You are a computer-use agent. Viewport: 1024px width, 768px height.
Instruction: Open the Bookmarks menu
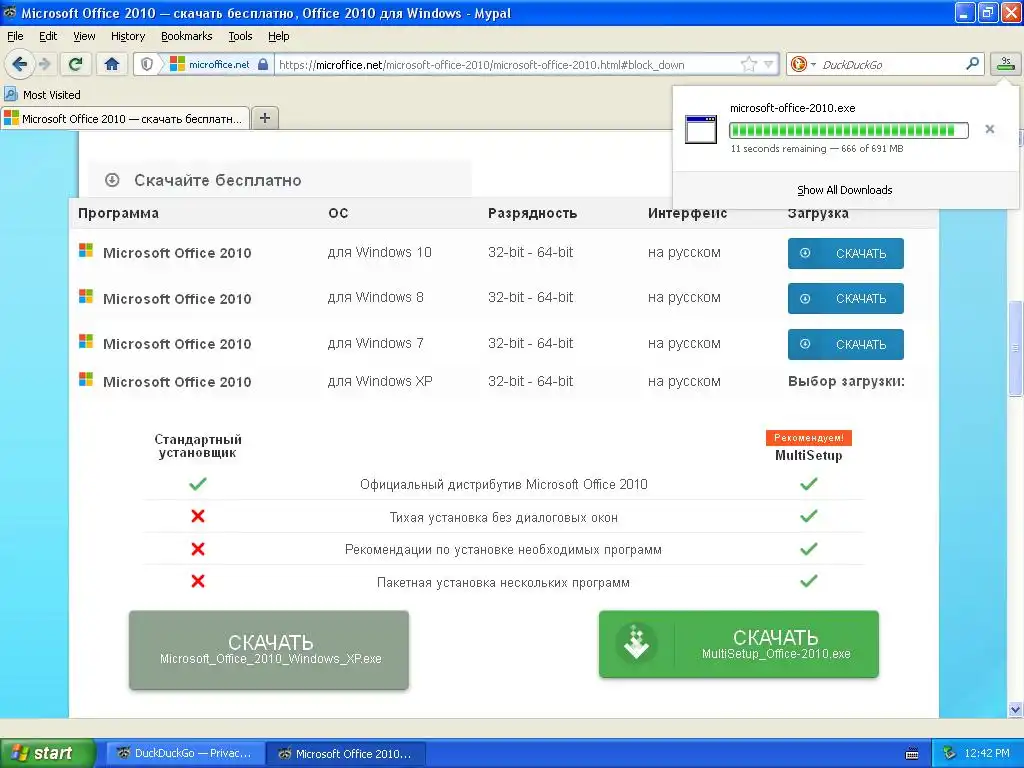pos(186,36)
